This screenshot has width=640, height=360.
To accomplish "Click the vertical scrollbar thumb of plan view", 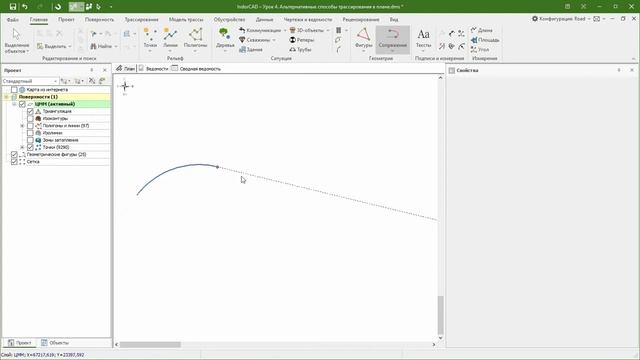I will pos(440,315).
